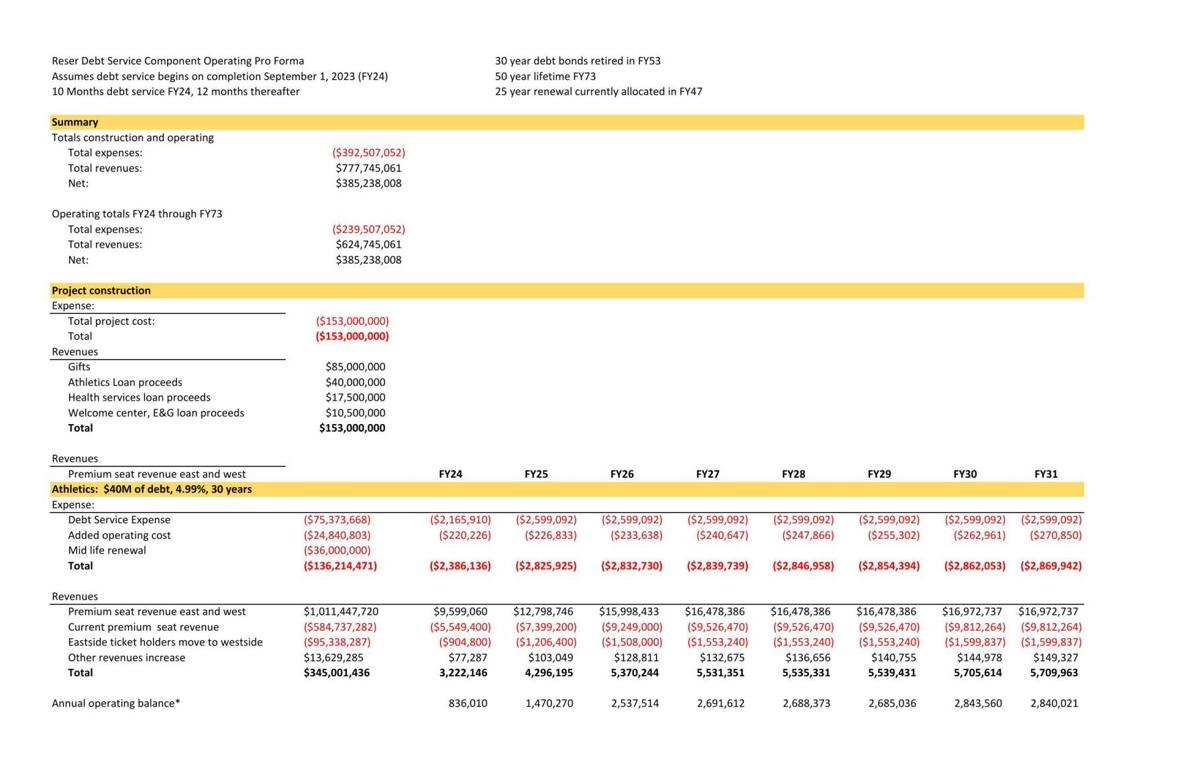This screenshot has height=777, width=1200.
Task: Click the Total expenses value ($392,507,052)
Action: point(367,152)
